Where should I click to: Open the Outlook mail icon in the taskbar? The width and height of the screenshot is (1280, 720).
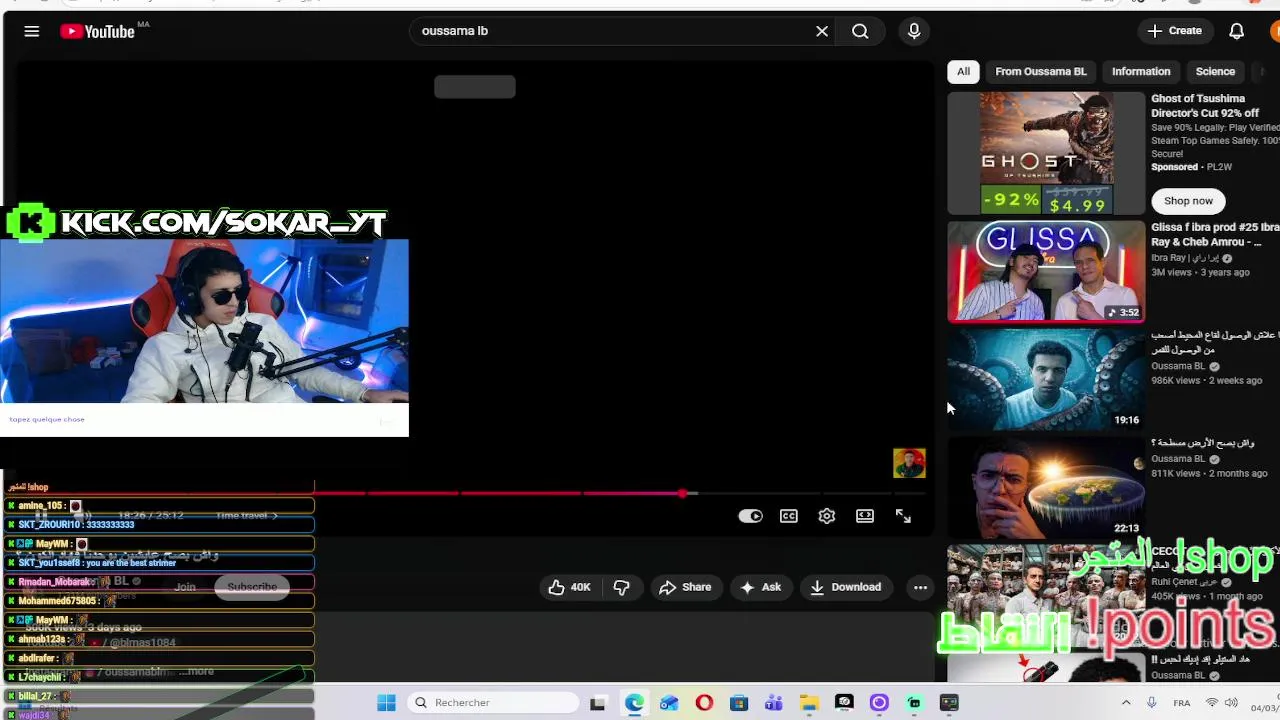pos(669,703)
